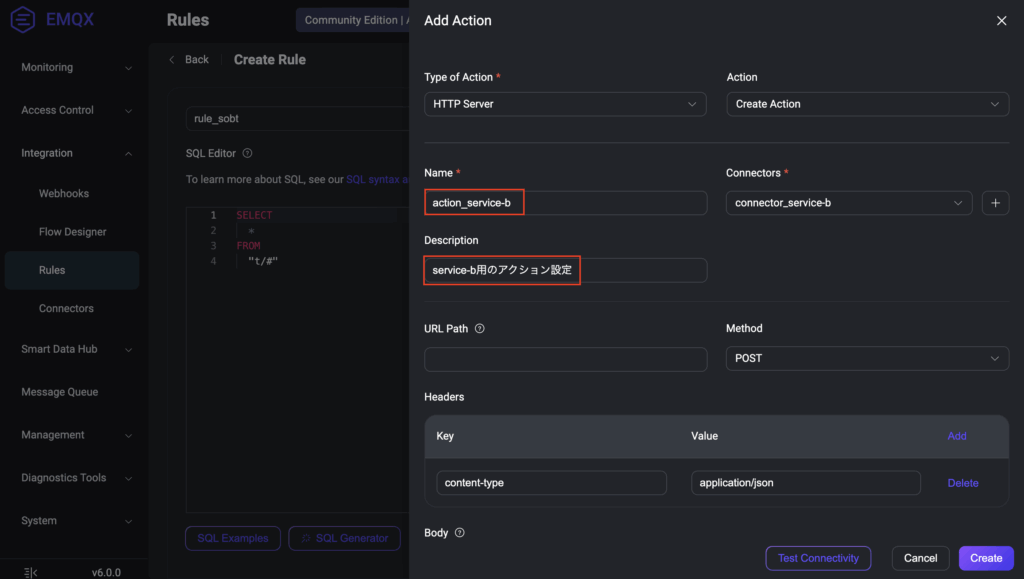Viewport: 1024px width, 579px height.
Task: Open the Method POST dropdown
Action: (867, 358)
